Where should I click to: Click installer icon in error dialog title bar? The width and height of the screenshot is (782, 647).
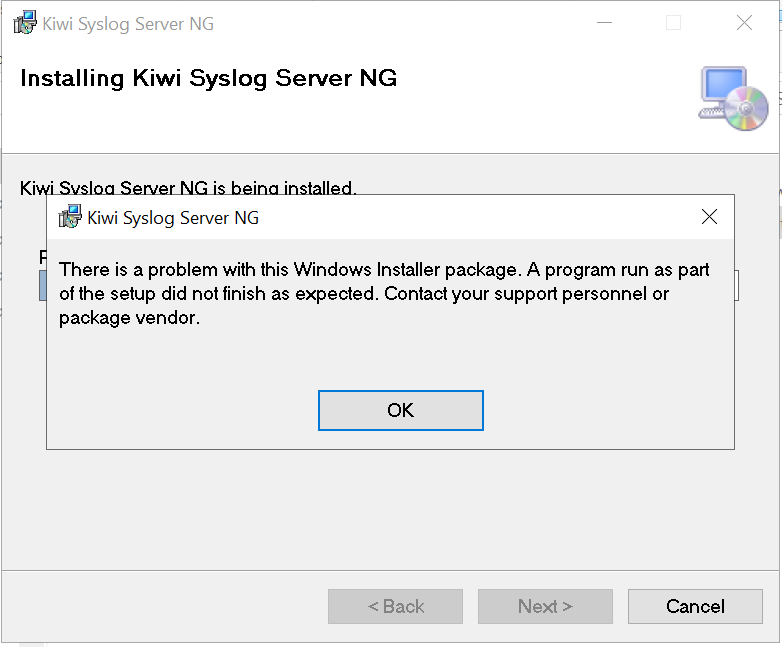pos(70,217)
